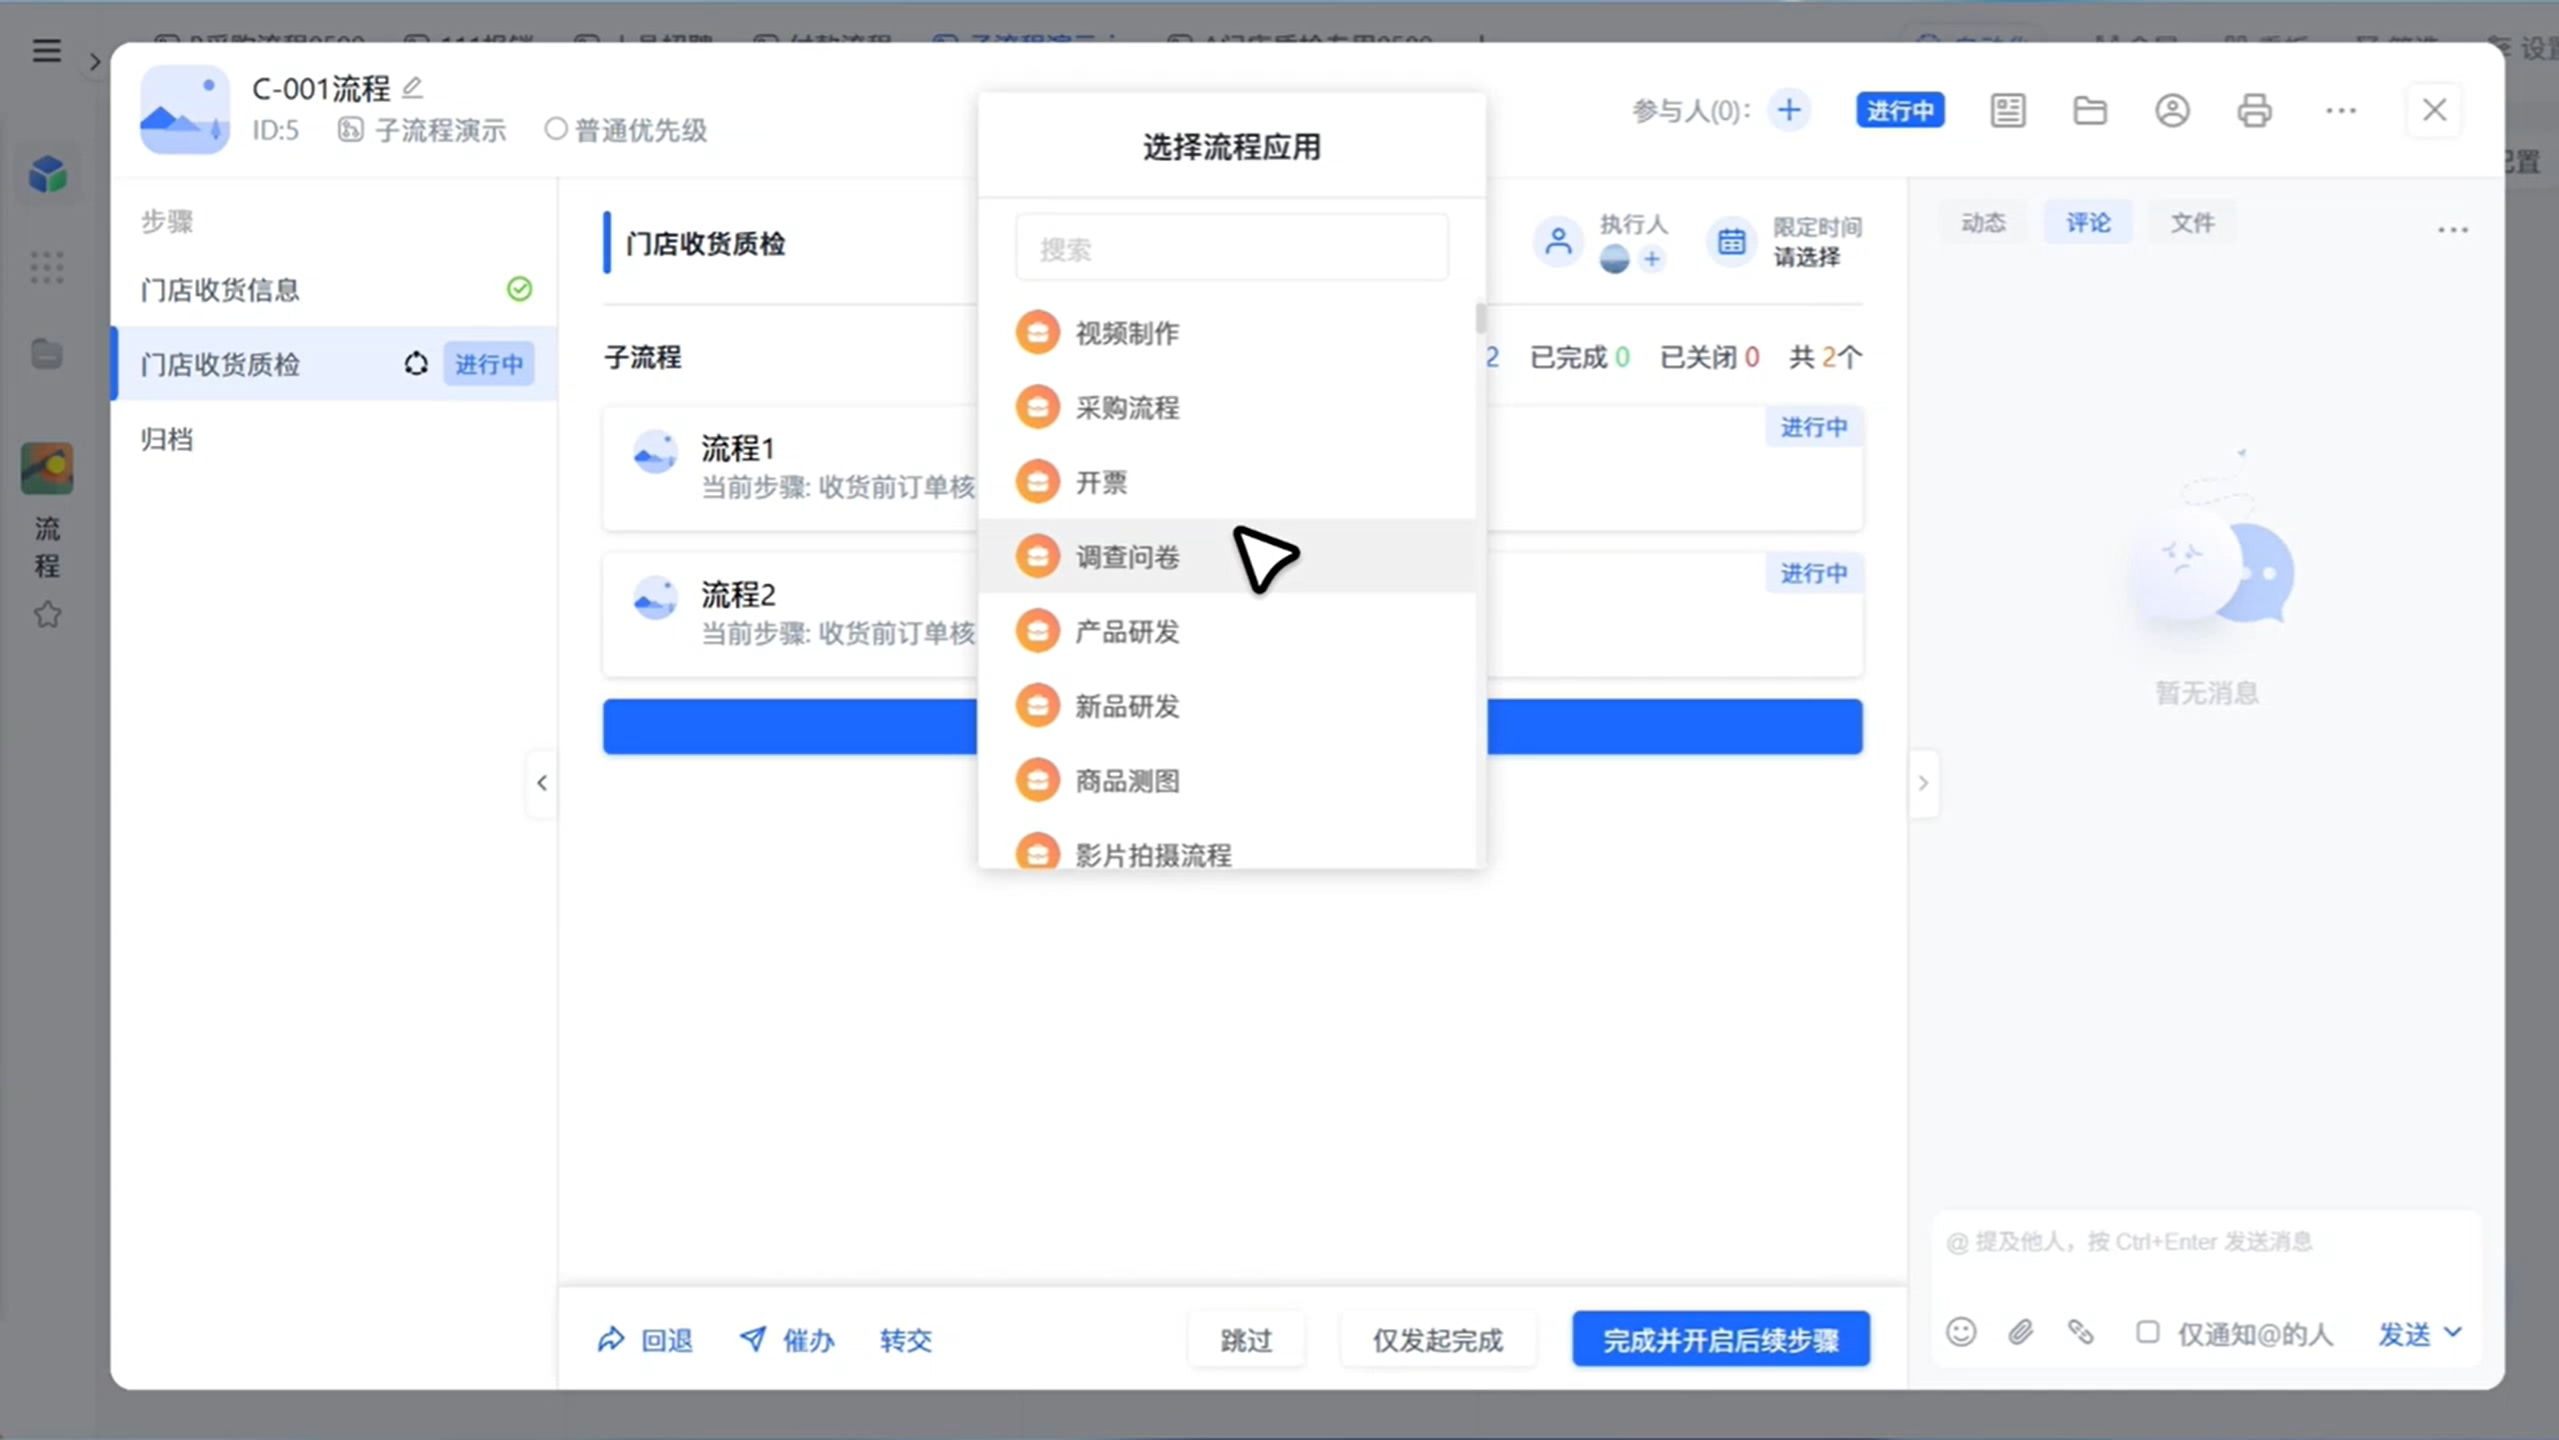Click the 已完成 0 counter

[x=1579, y=357]
